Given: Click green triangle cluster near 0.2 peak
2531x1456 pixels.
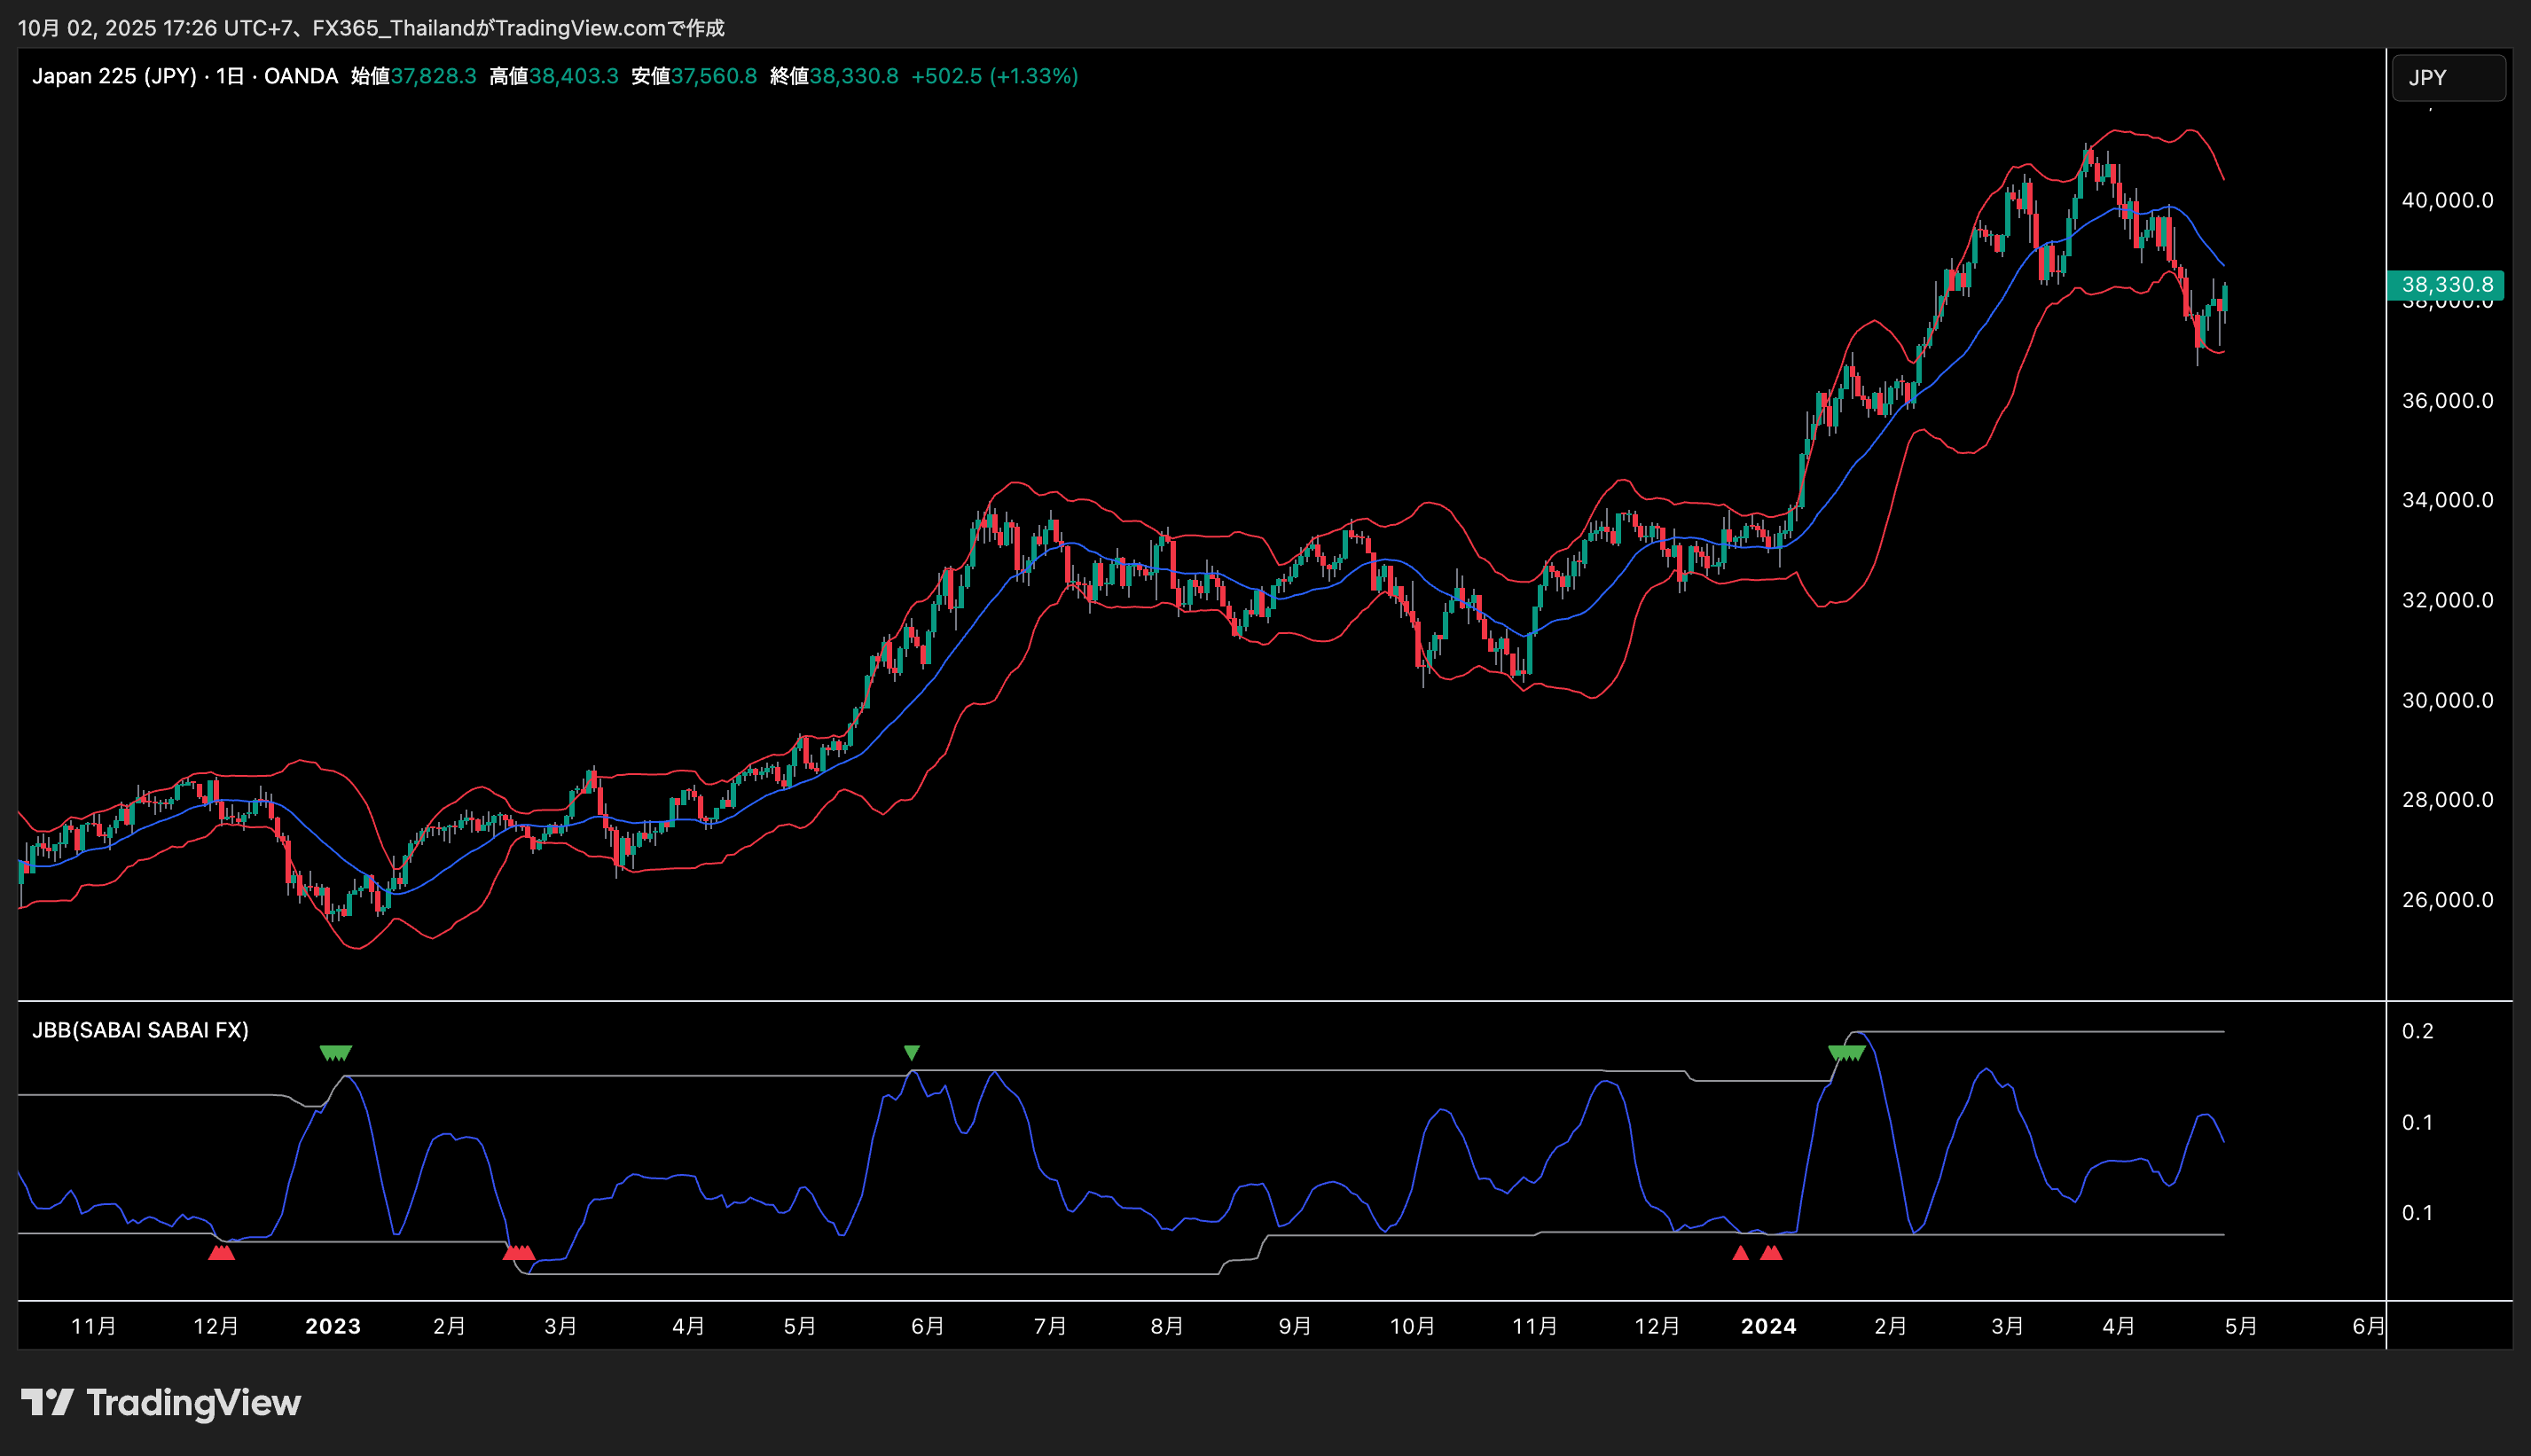Looking at the screenshot, I should (1846, 1053).
